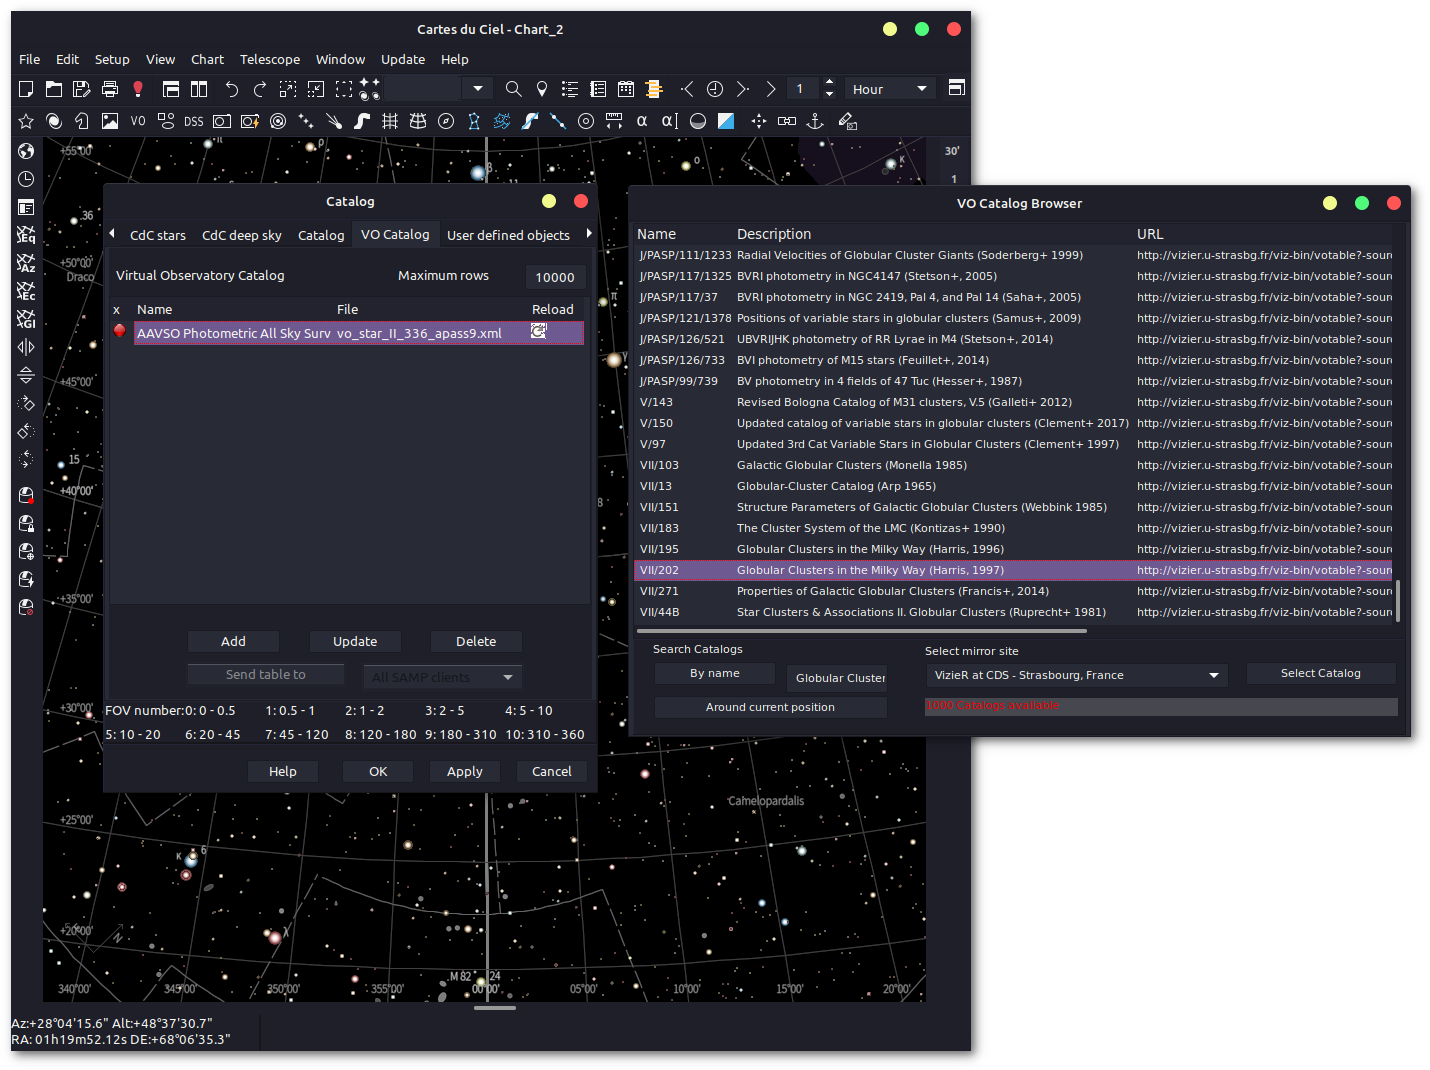Click Apply in the Catalog dialog
The image size is (1430, 1070).
point(464,771)
